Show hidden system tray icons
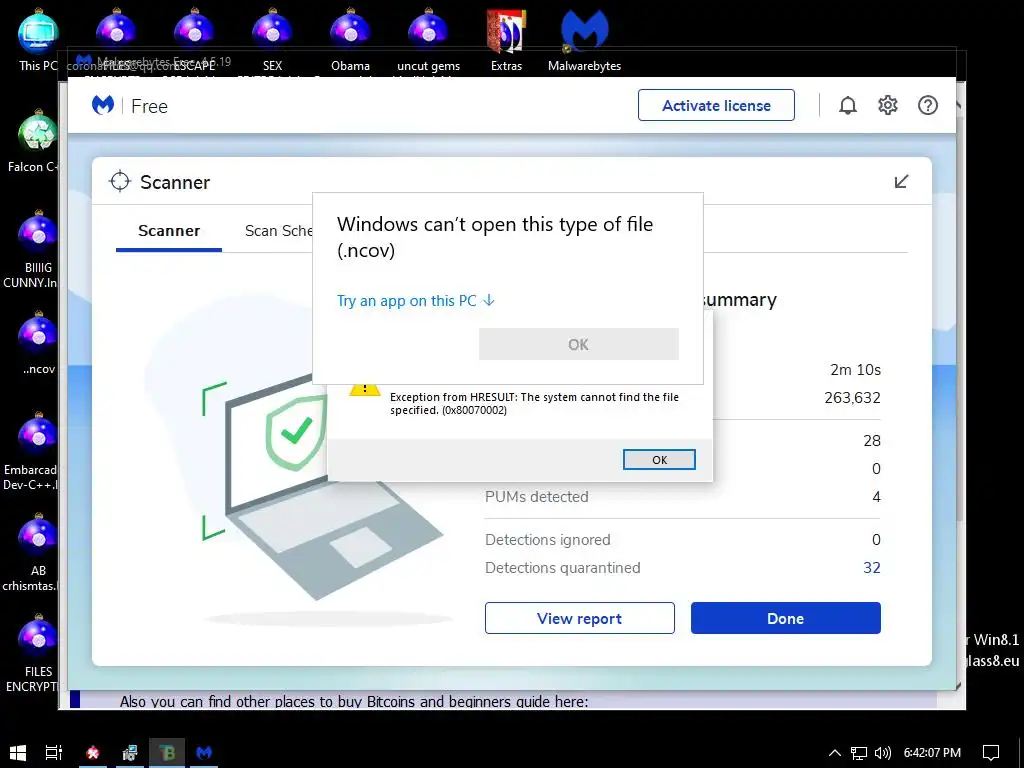Image resolution: width=1024 pixels, height=768 pixels. pyautogui.click(x=835, y=753)
